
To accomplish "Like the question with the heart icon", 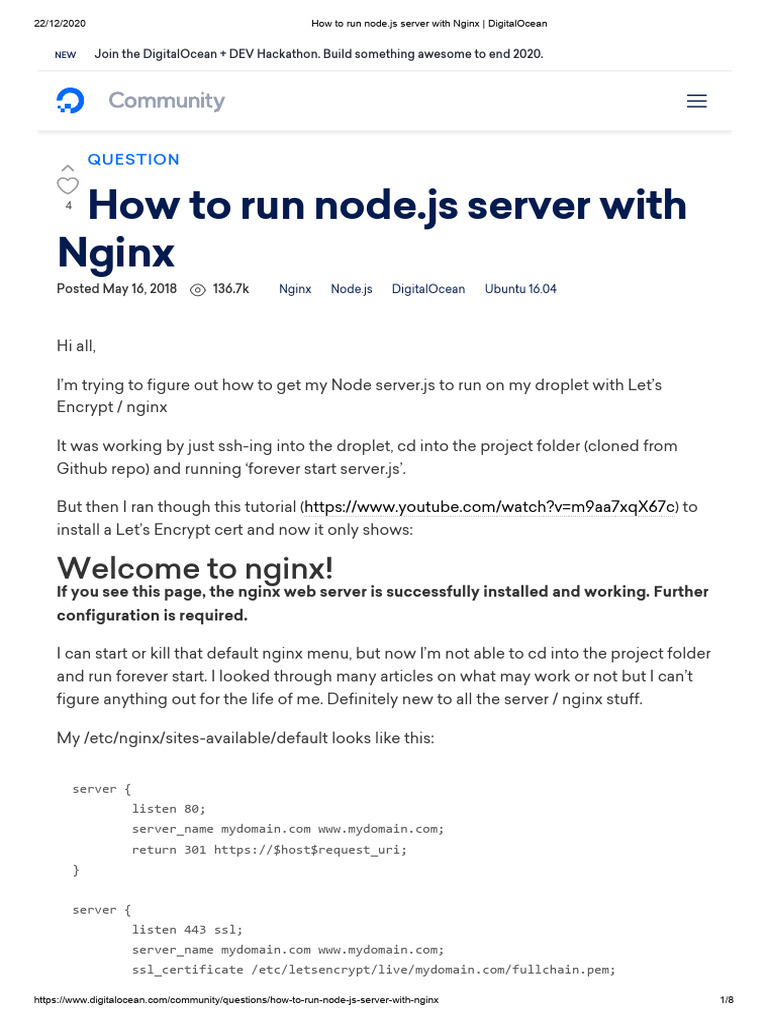I will (67, 185).
